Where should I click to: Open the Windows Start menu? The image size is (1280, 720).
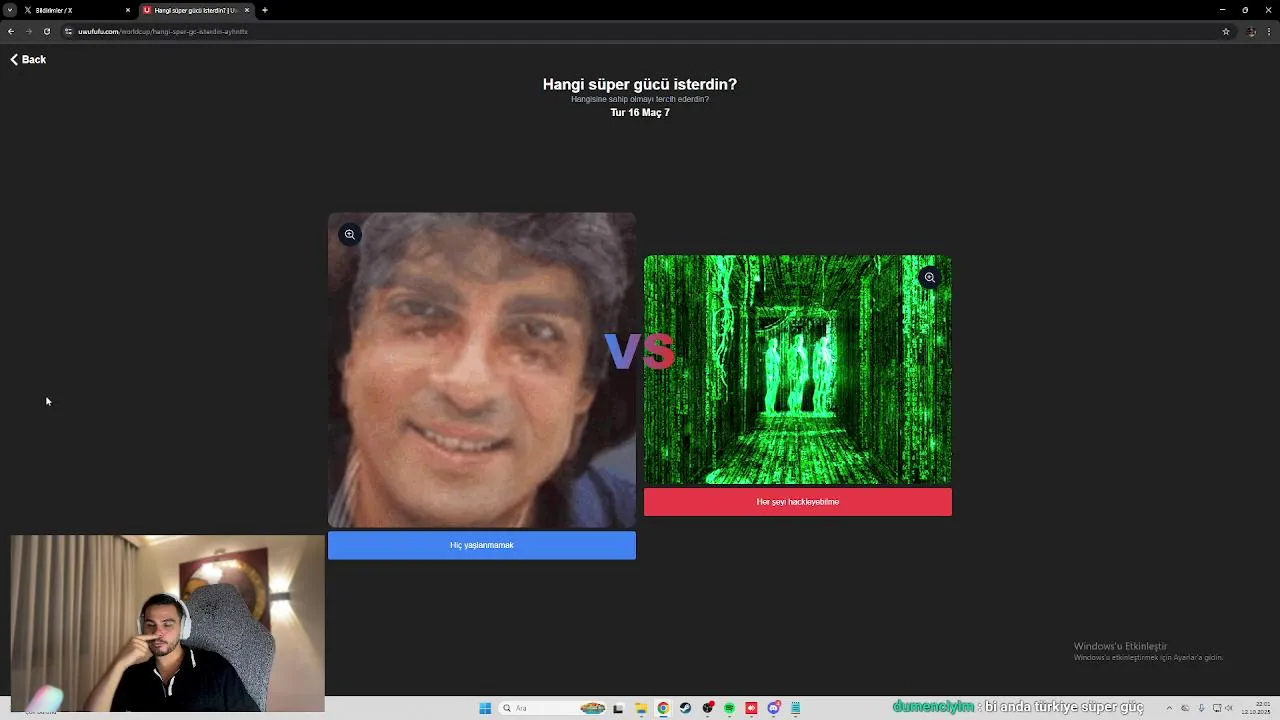point(485,708)
